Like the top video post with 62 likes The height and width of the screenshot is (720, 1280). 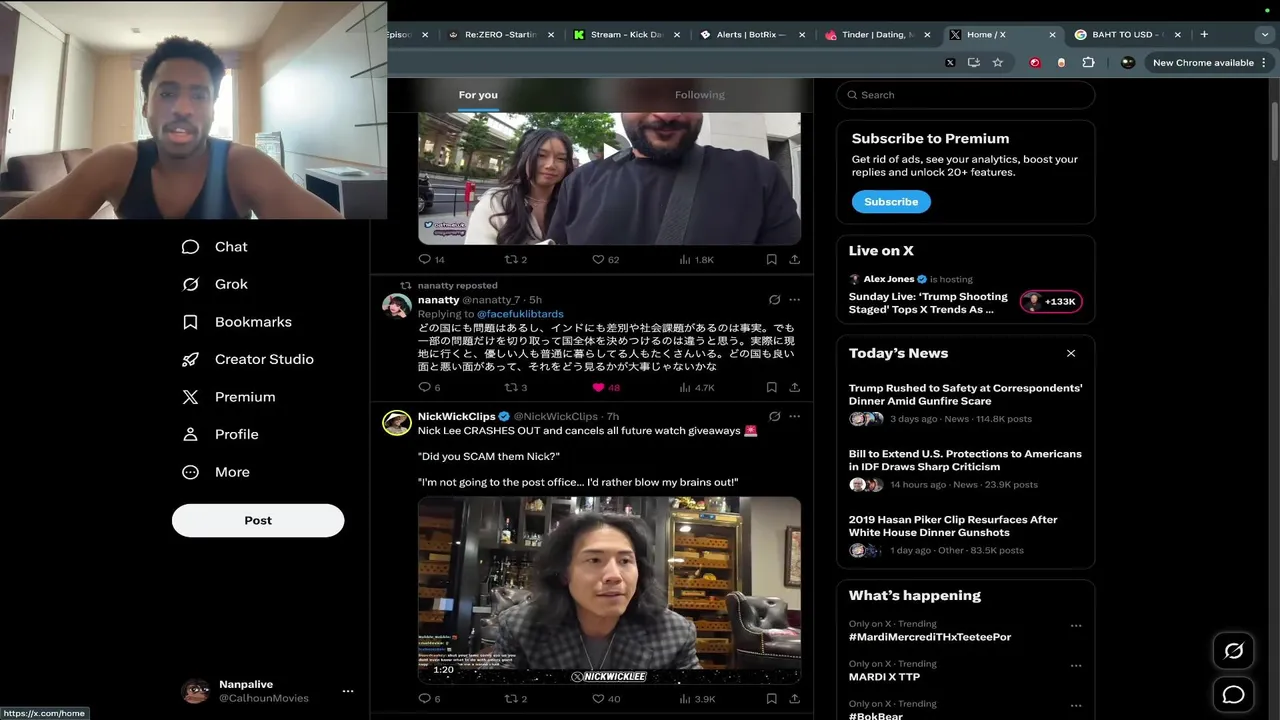(x=605, y=259)
